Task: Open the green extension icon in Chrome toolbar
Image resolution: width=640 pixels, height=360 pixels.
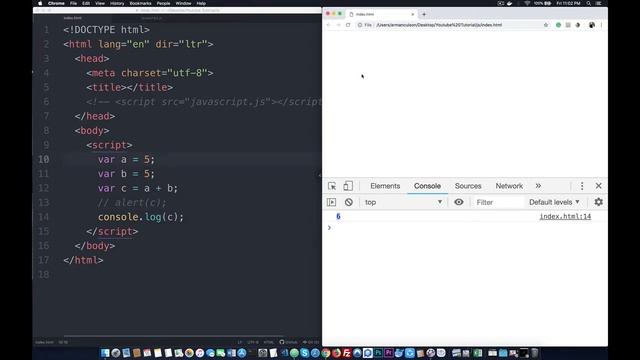Action: (x=558, y=25)
